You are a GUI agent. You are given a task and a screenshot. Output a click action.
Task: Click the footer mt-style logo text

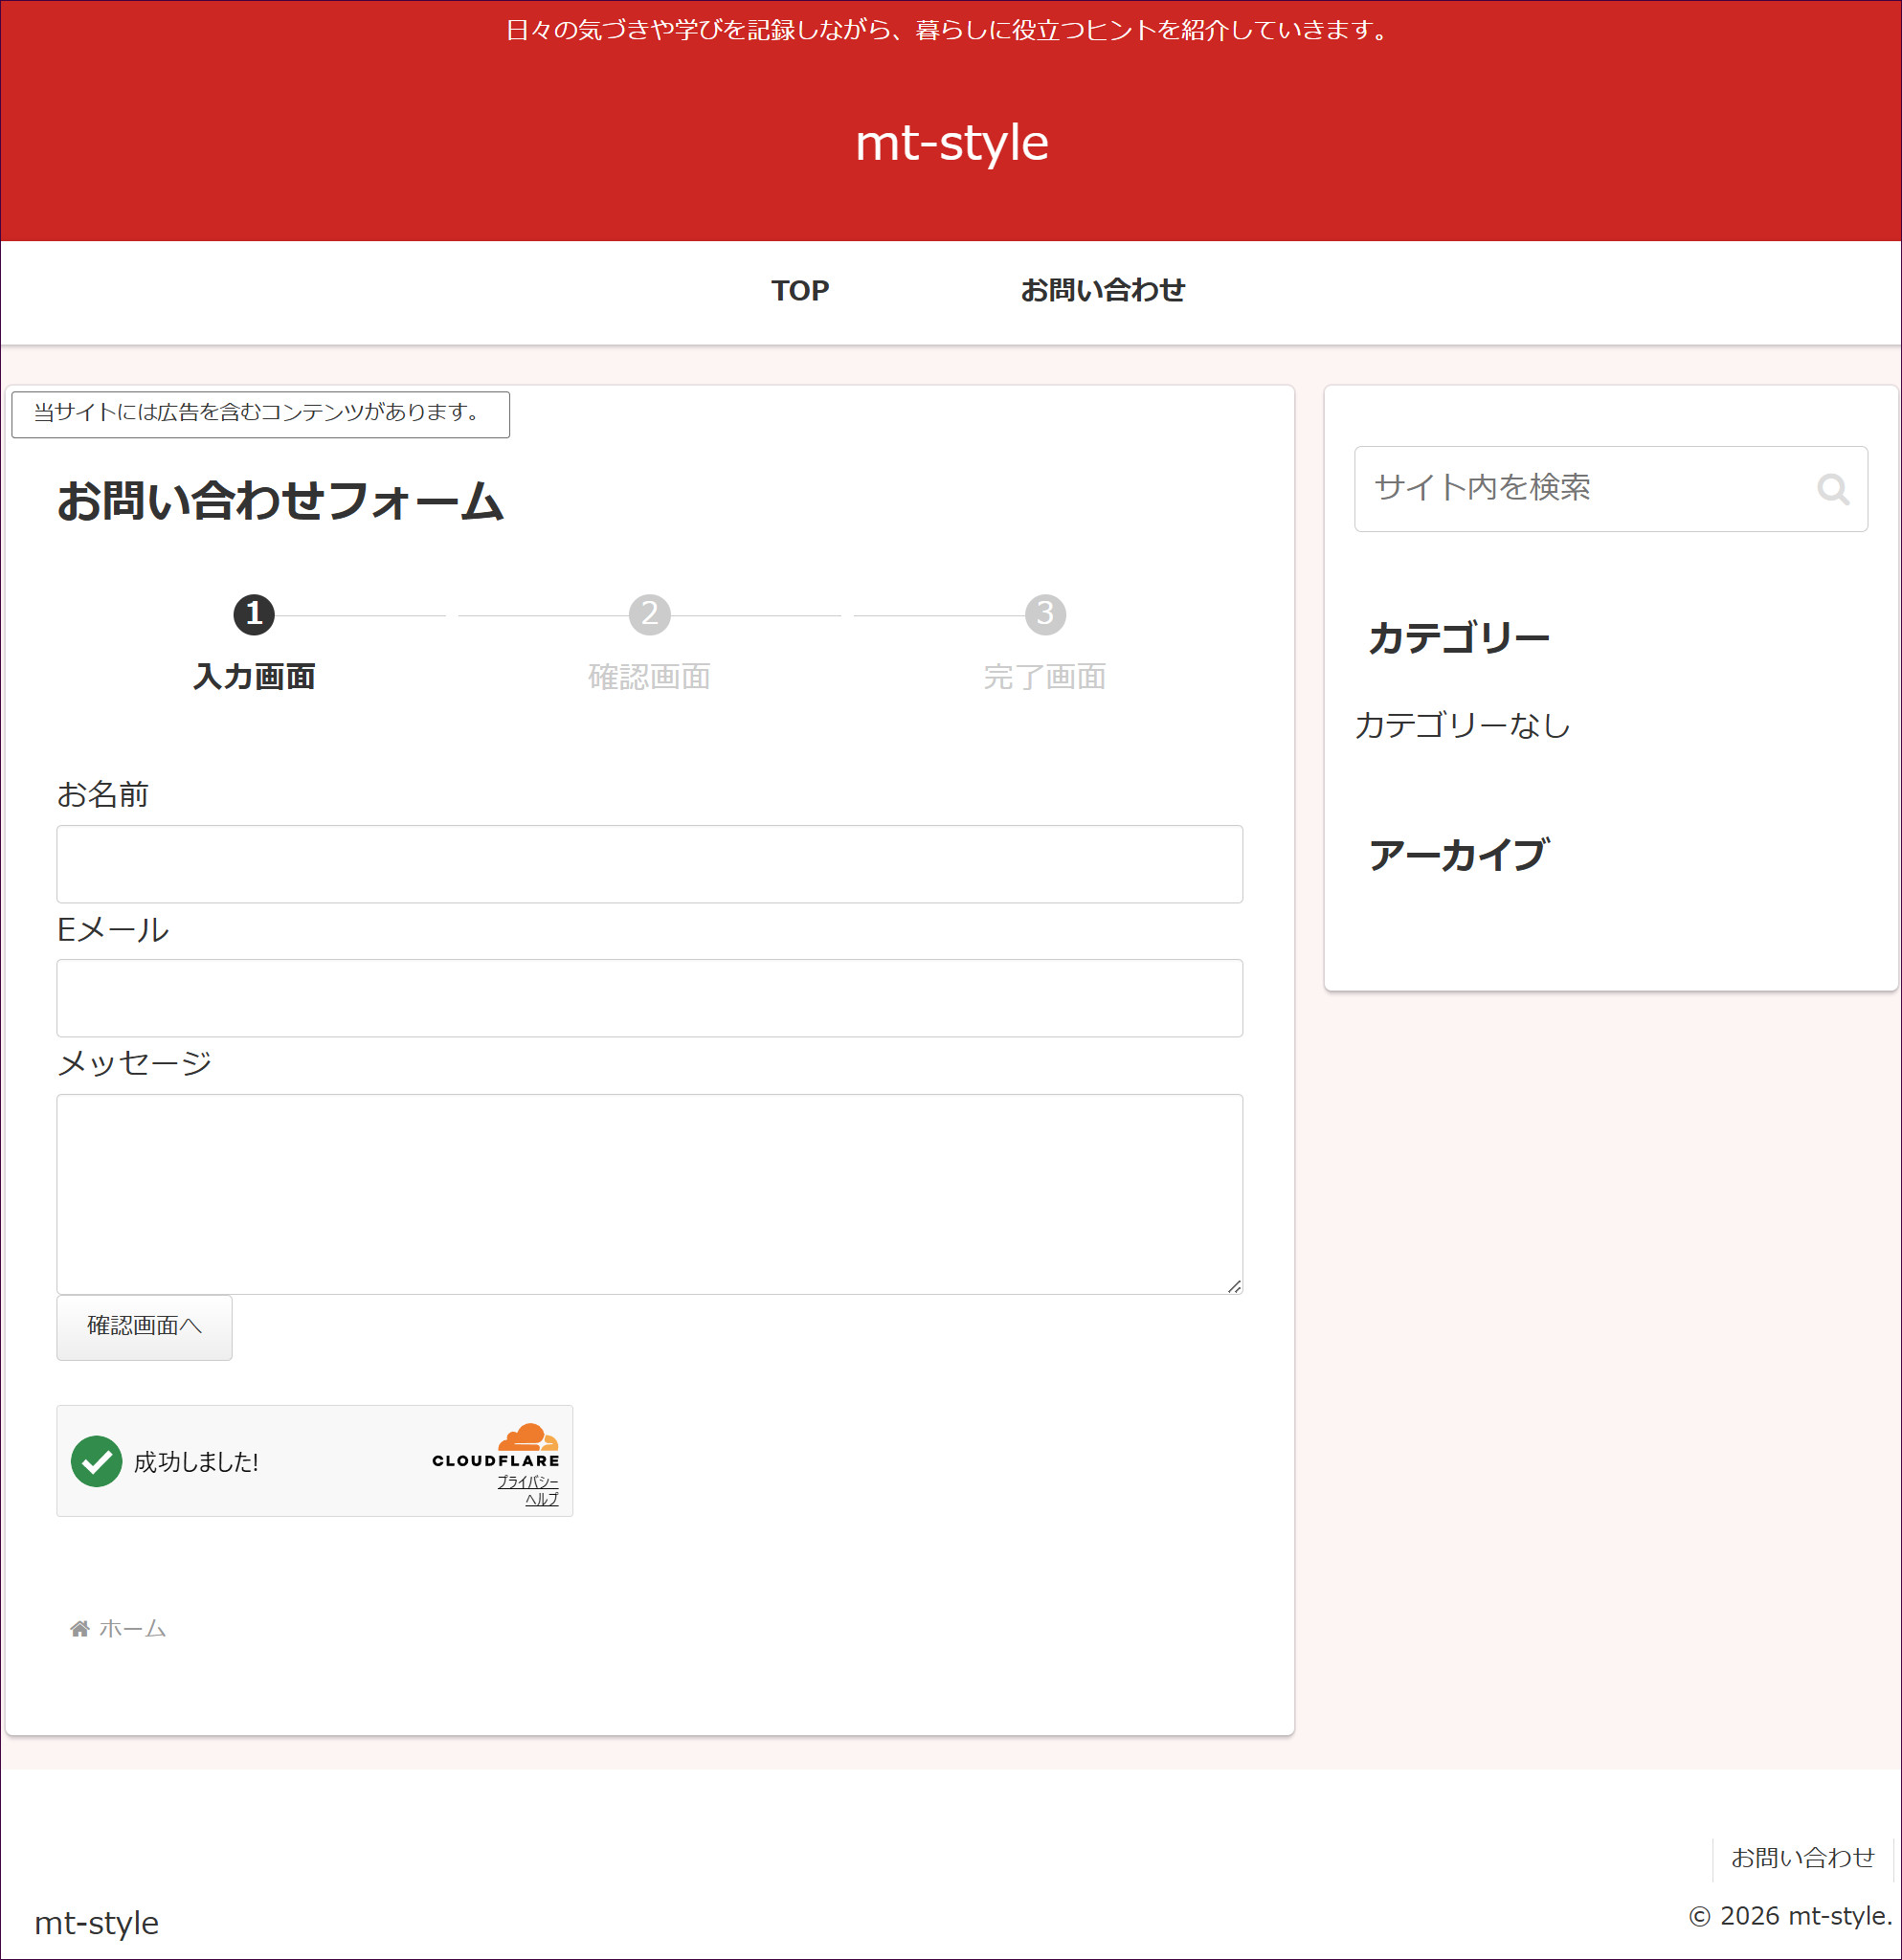tap(97, 1922)
